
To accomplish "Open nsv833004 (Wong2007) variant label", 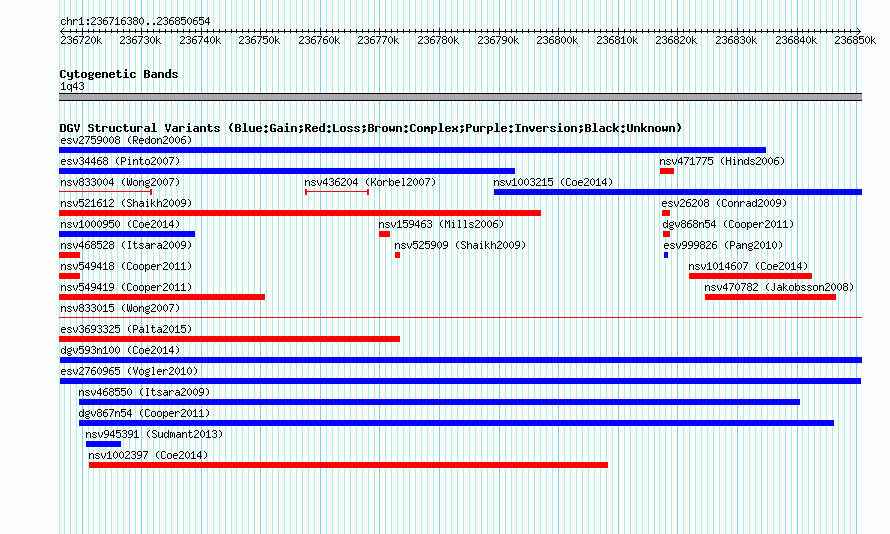I will pyautogui.click(x=120, y=182).
